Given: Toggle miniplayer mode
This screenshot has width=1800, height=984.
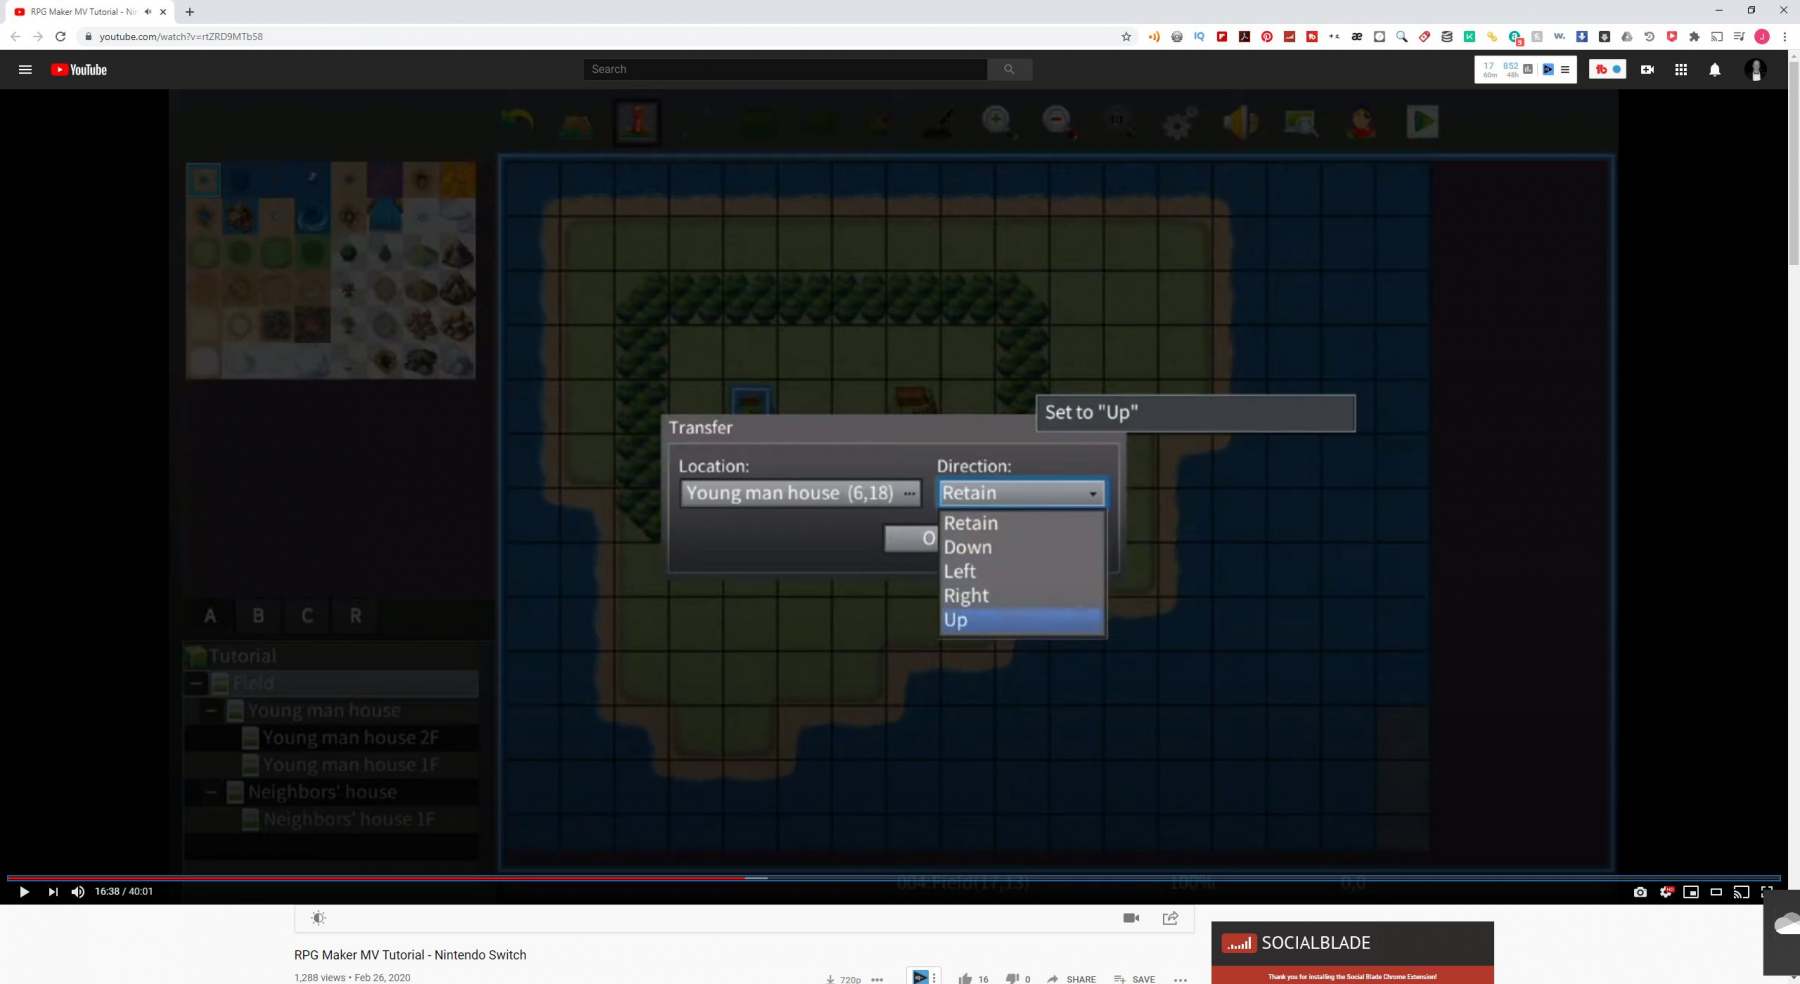Looking at the screenshot, I should point(1691,892).
